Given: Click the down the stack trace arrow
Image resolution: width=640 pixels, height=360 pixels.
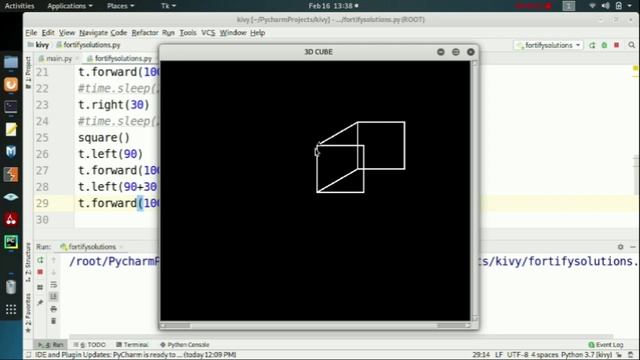Looking at the screenshot, I should [x=53, y=272].
